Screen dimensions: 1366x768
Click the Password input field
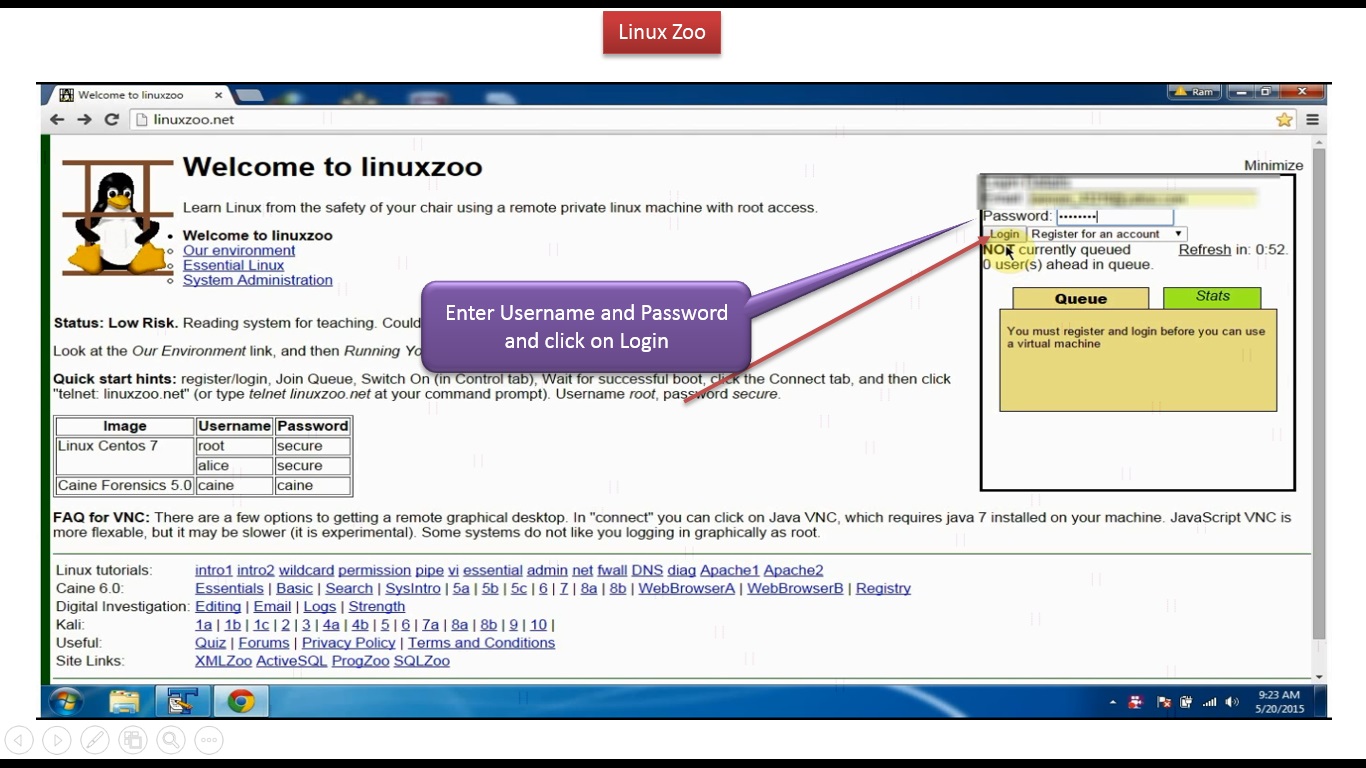point(1114,216)
